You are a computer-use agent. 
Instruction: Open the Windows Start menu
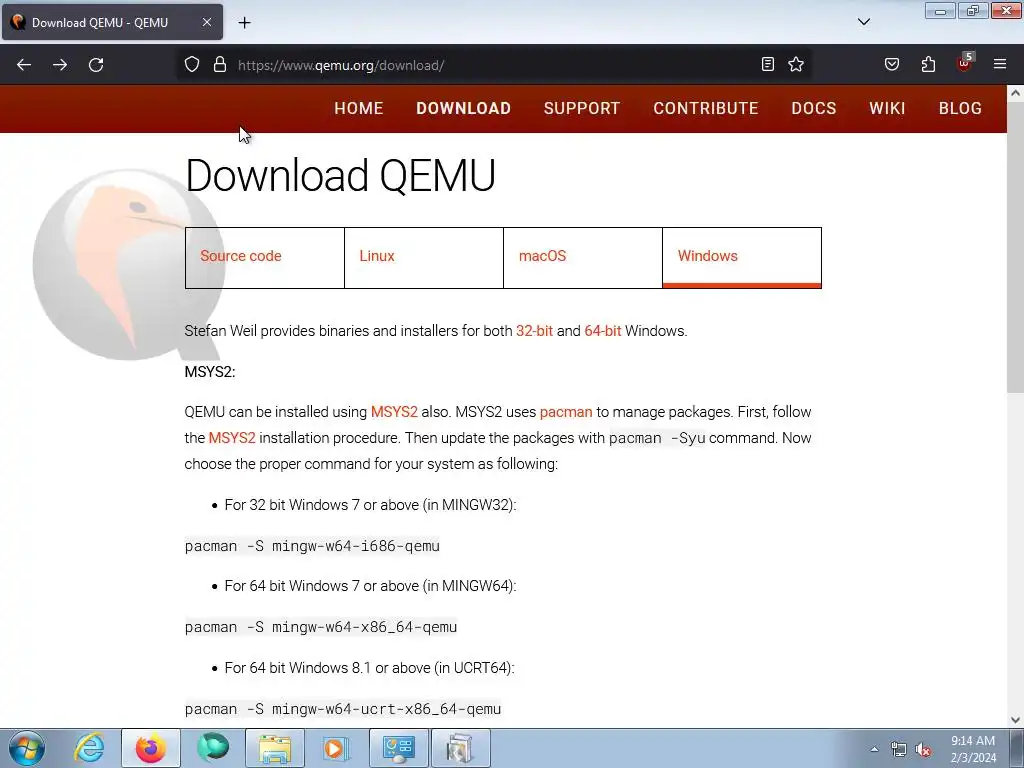point(27,748)
